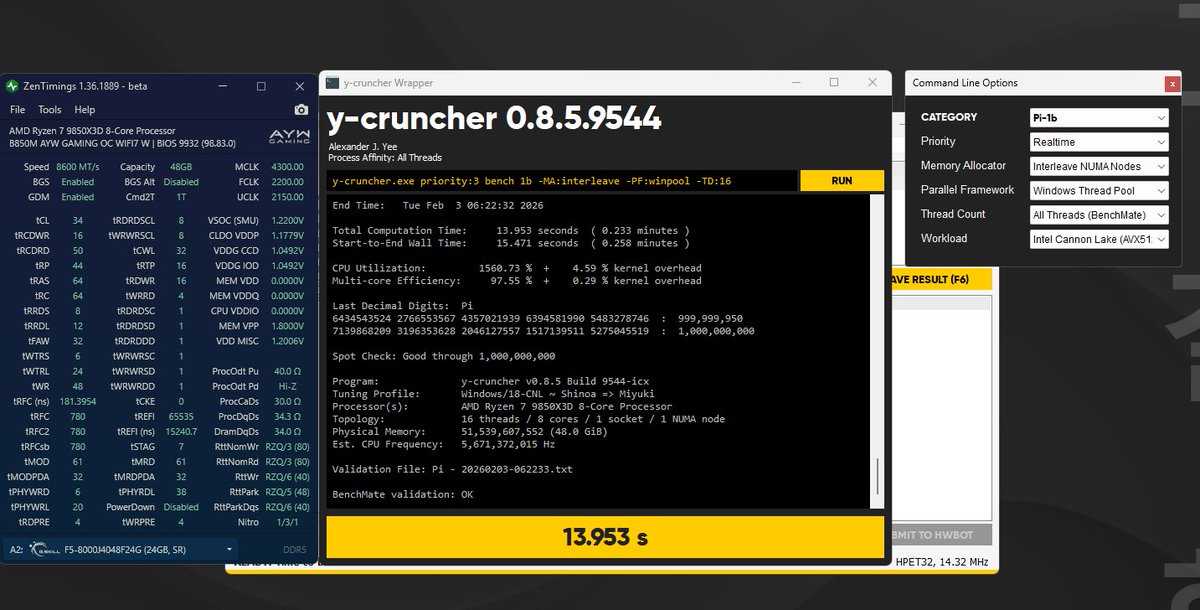The image size is (1200, 610).
Task: Expand Parallel Framework dropdown Windows Thread Pool
Action: [1099, 190]
